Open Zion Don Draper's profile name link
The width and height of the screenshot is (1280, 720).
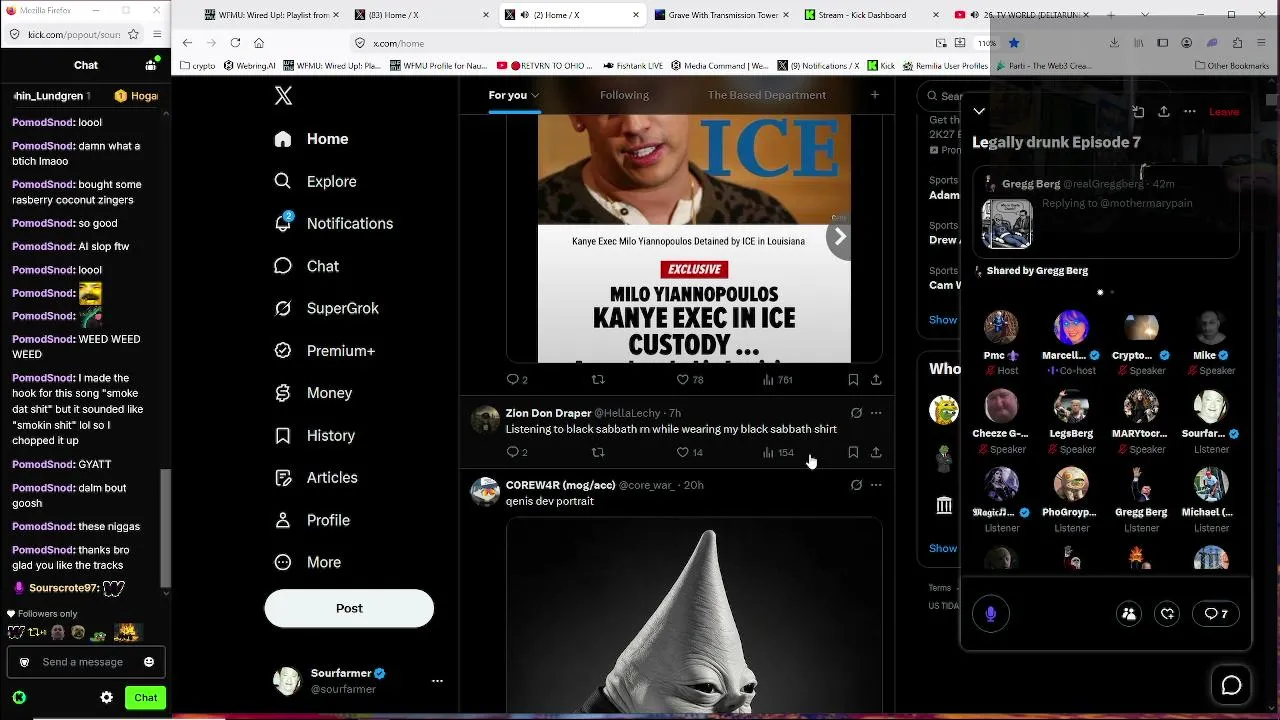coord(548,413)
